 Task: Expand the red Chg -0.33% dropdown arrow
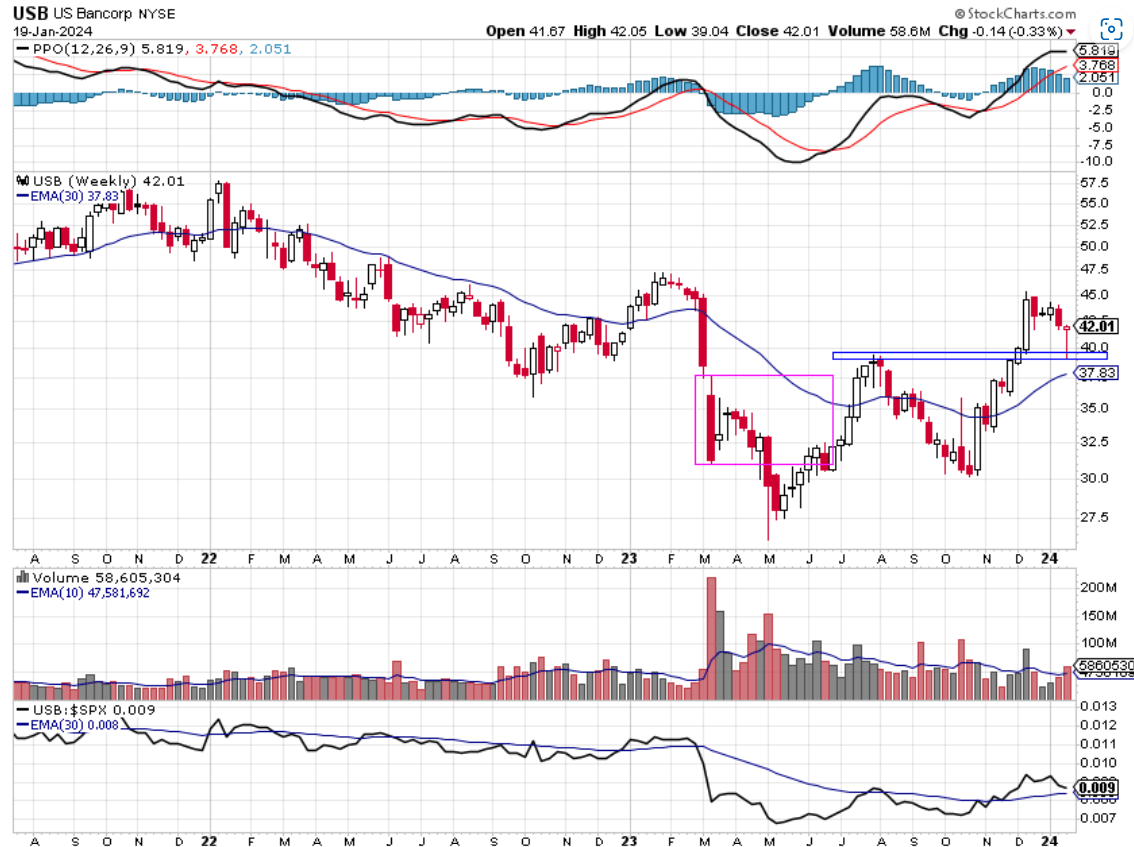tap(1072, 31)
